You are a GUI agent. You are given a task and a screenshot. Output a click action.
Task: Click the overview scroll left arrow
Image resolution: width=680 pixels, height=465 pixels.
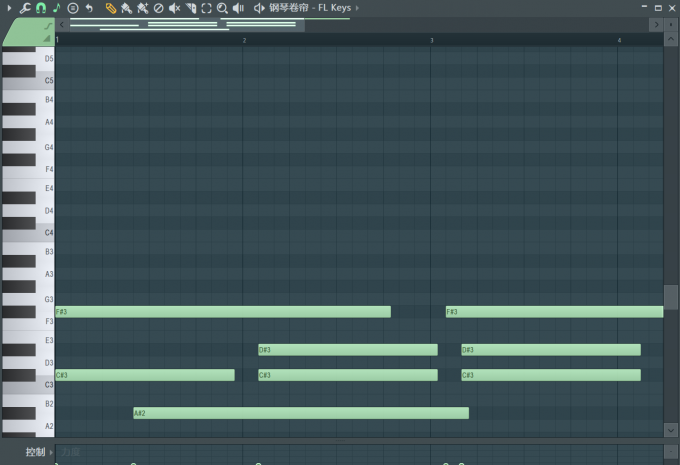click(62, 25)
